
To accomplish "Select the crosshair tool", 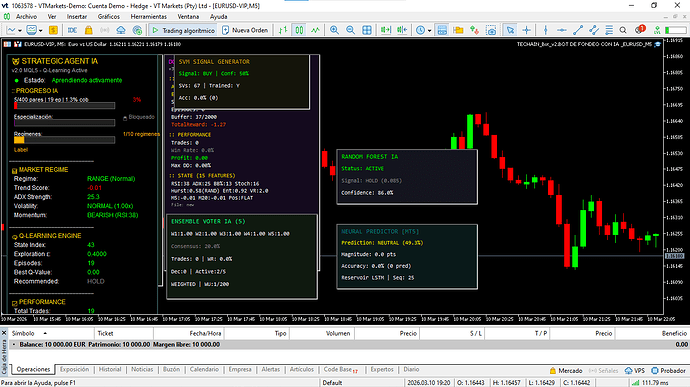I will click(526, 30).
